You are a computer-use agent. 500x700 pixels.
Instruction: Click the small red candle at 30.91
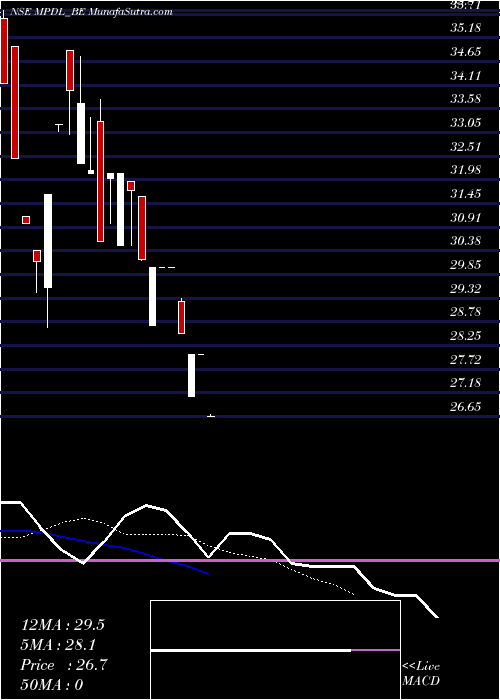click(26, 220)
